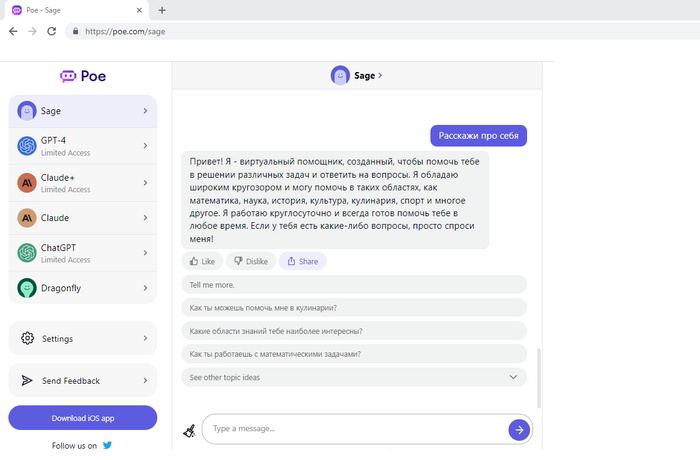Click the browser address bar URL
Screen dimensions: 700x460
(125, 31)
